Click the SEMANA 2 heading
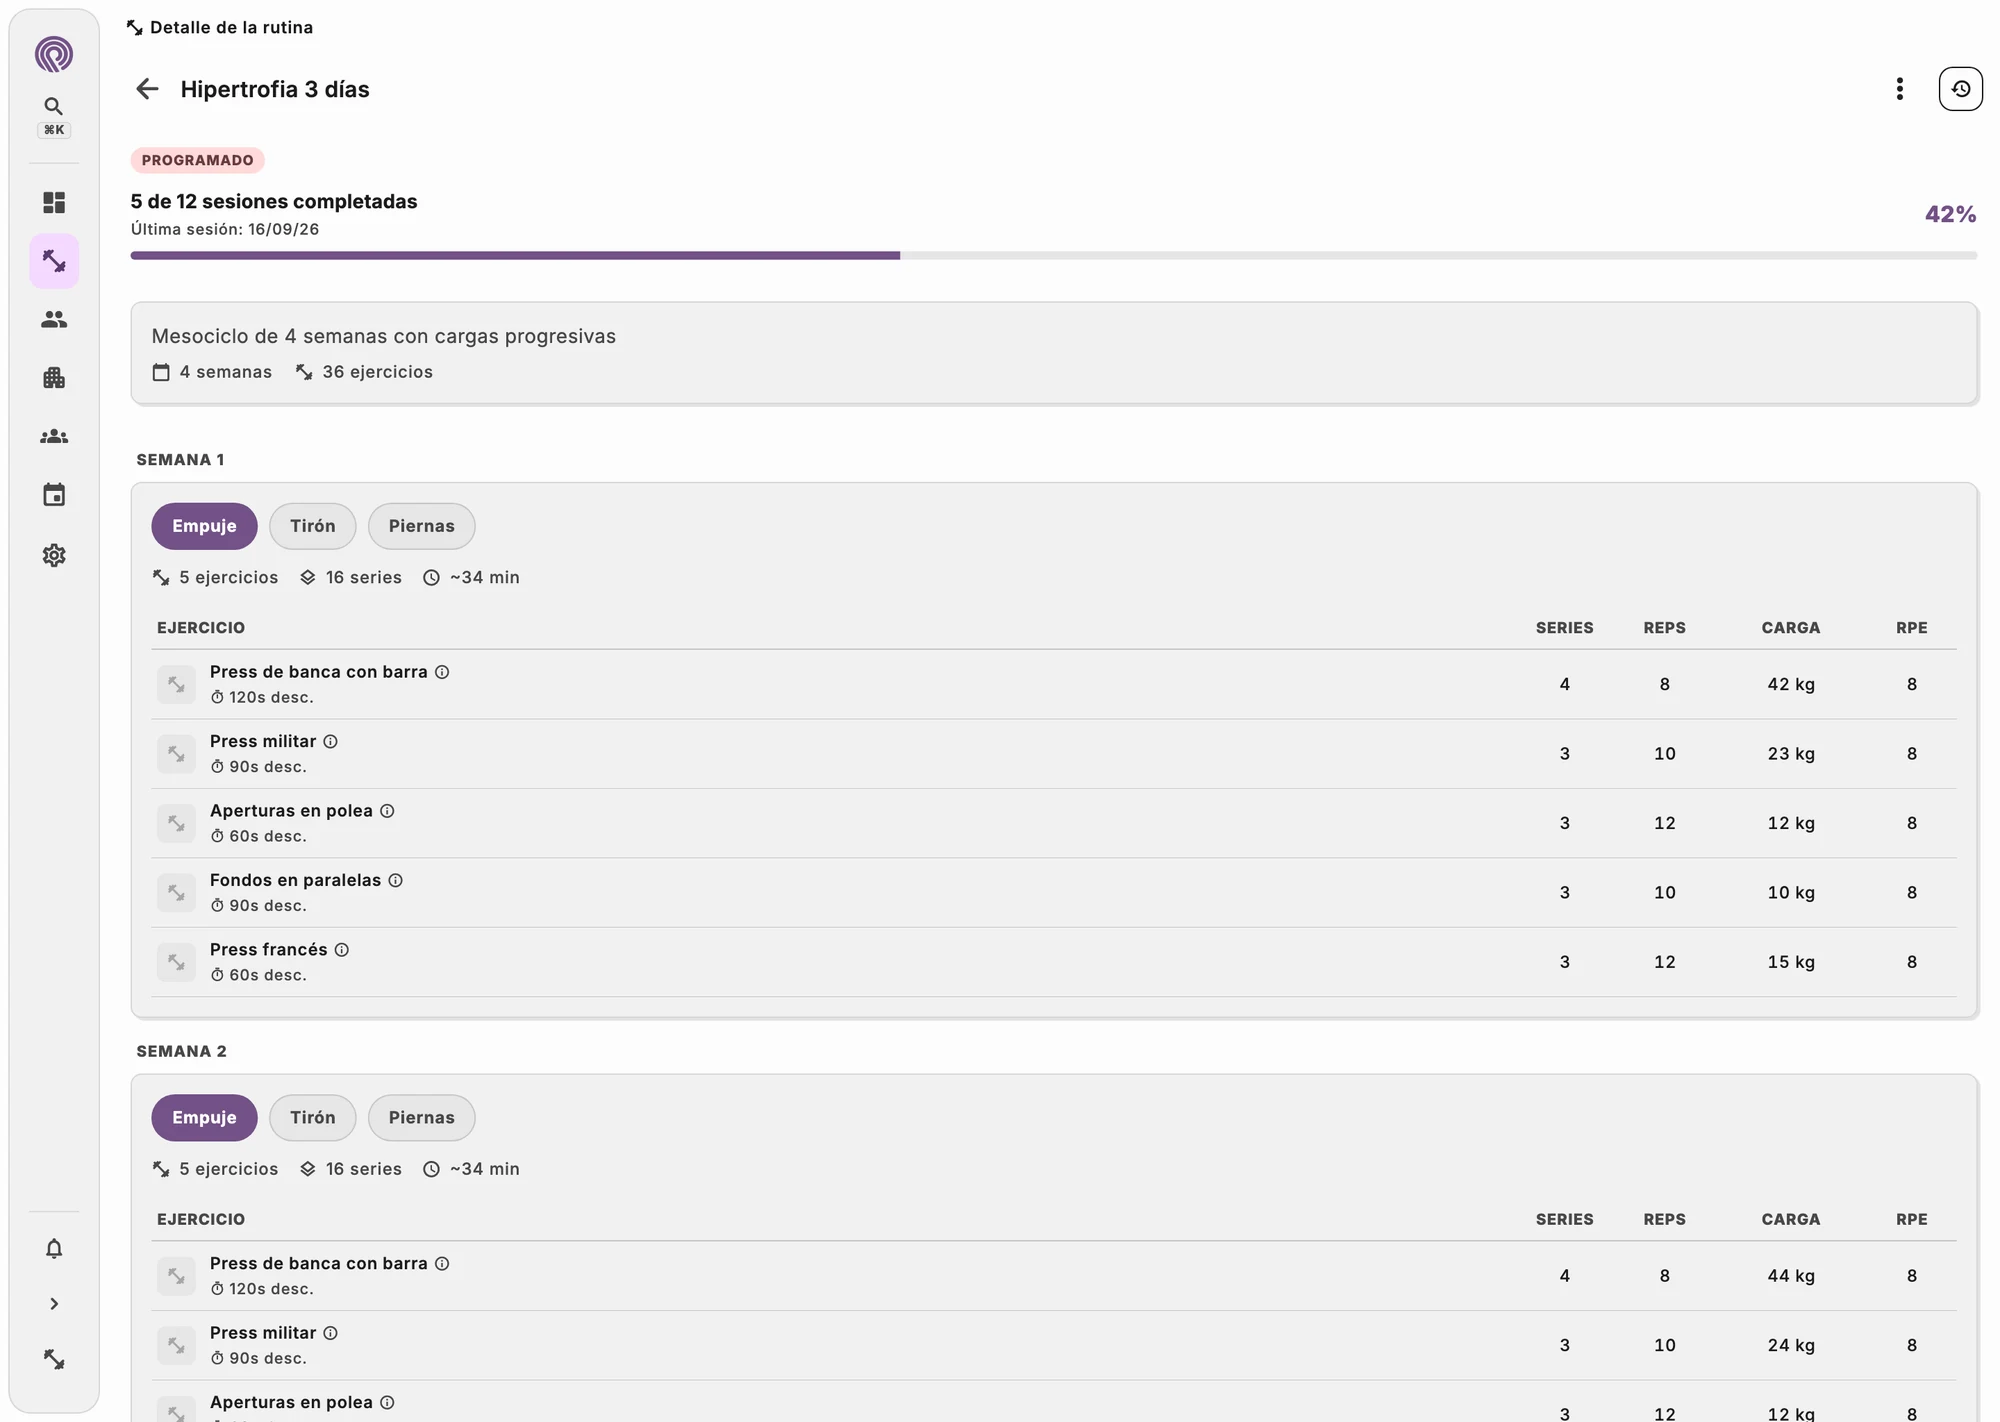 pyautogui.click(x=181, y=1052)
